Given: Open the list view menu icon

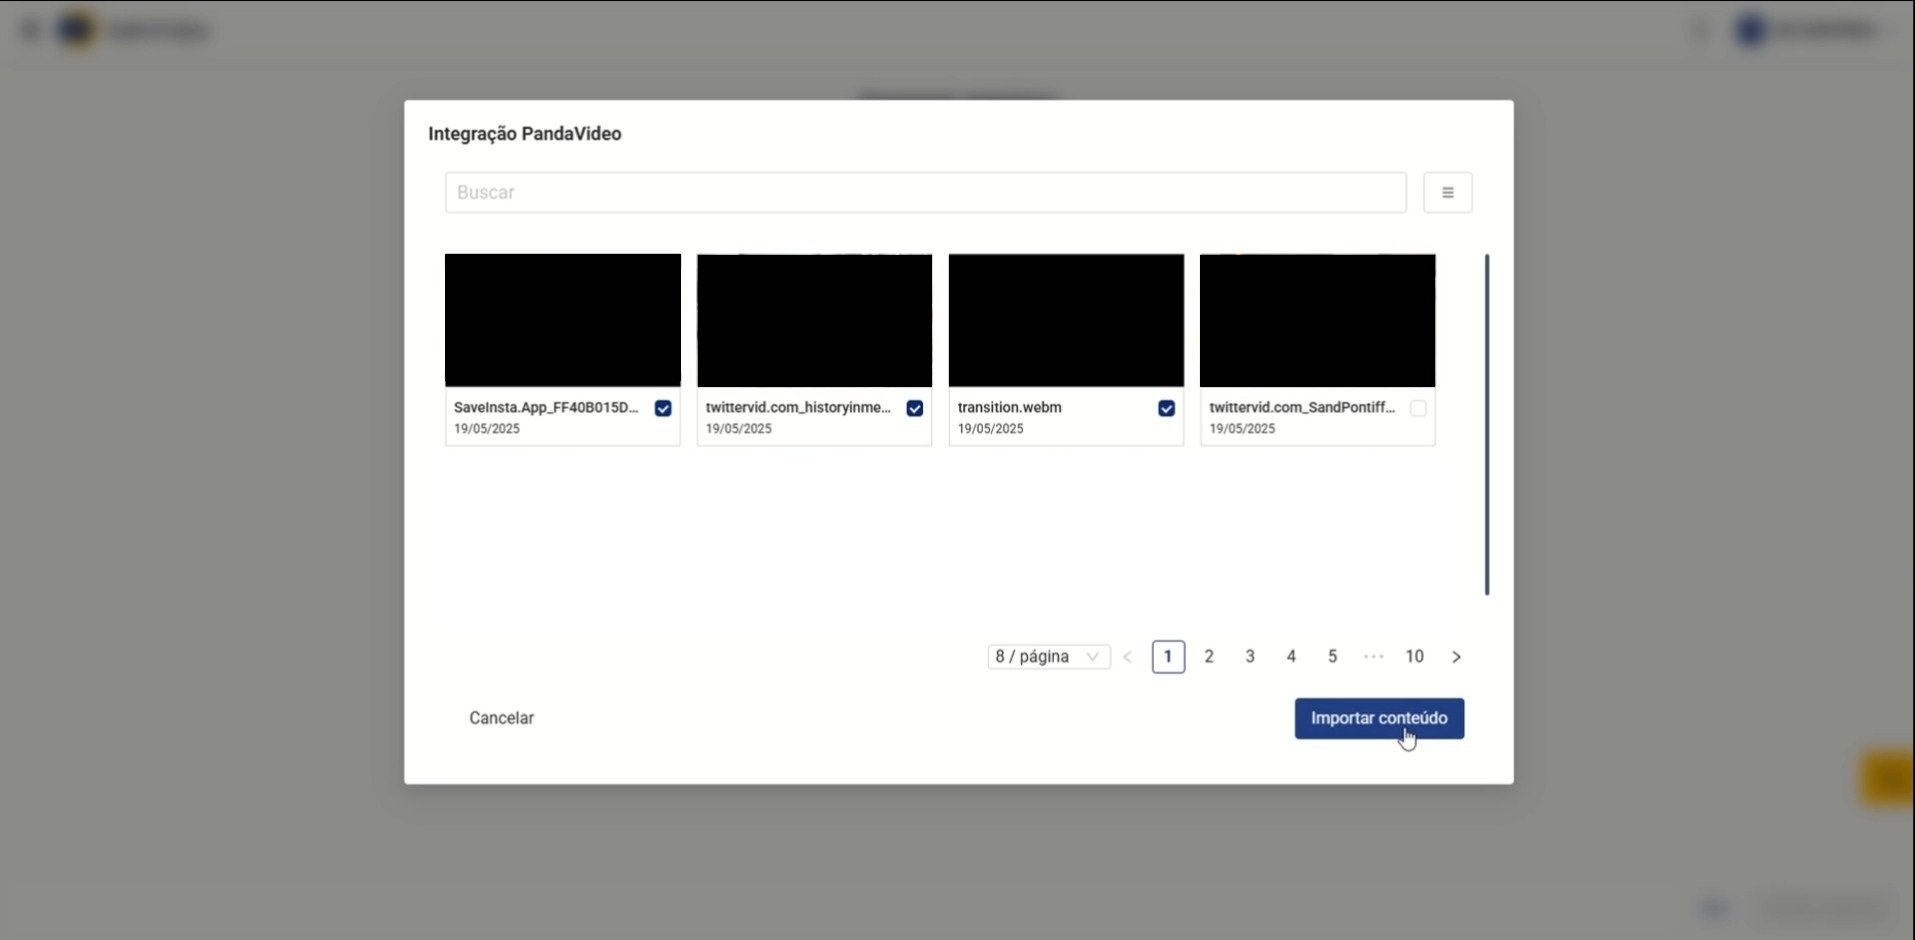Looking at the screenshot, I should [1447, 193].
